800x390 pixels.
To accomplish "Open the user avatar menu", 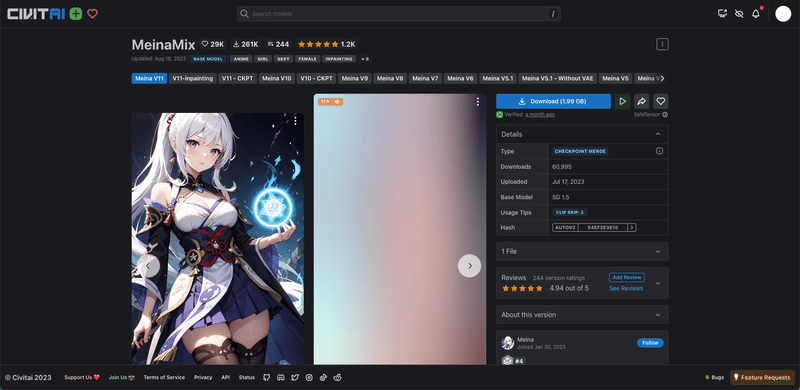I will [783, 14].
